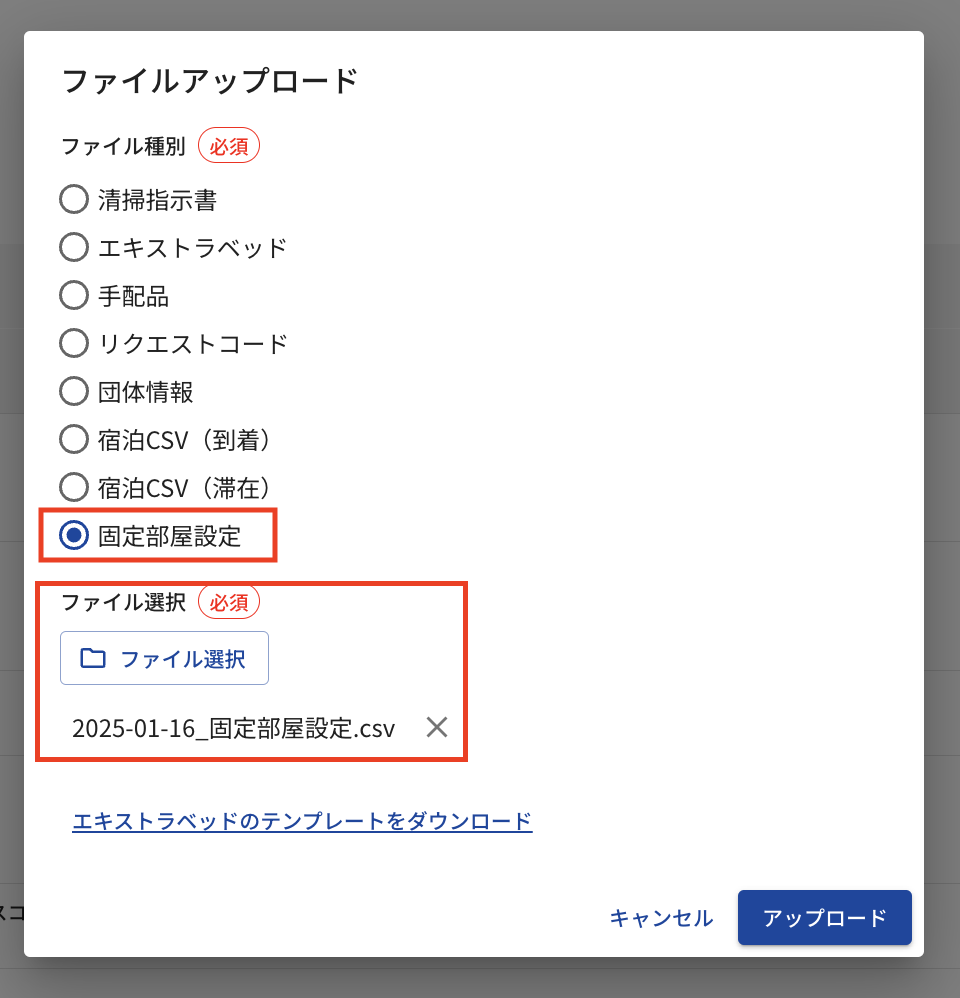Click the 必須 badge beside the ファイル選択 heading
The image size is (960, 998).
[229, 602]
